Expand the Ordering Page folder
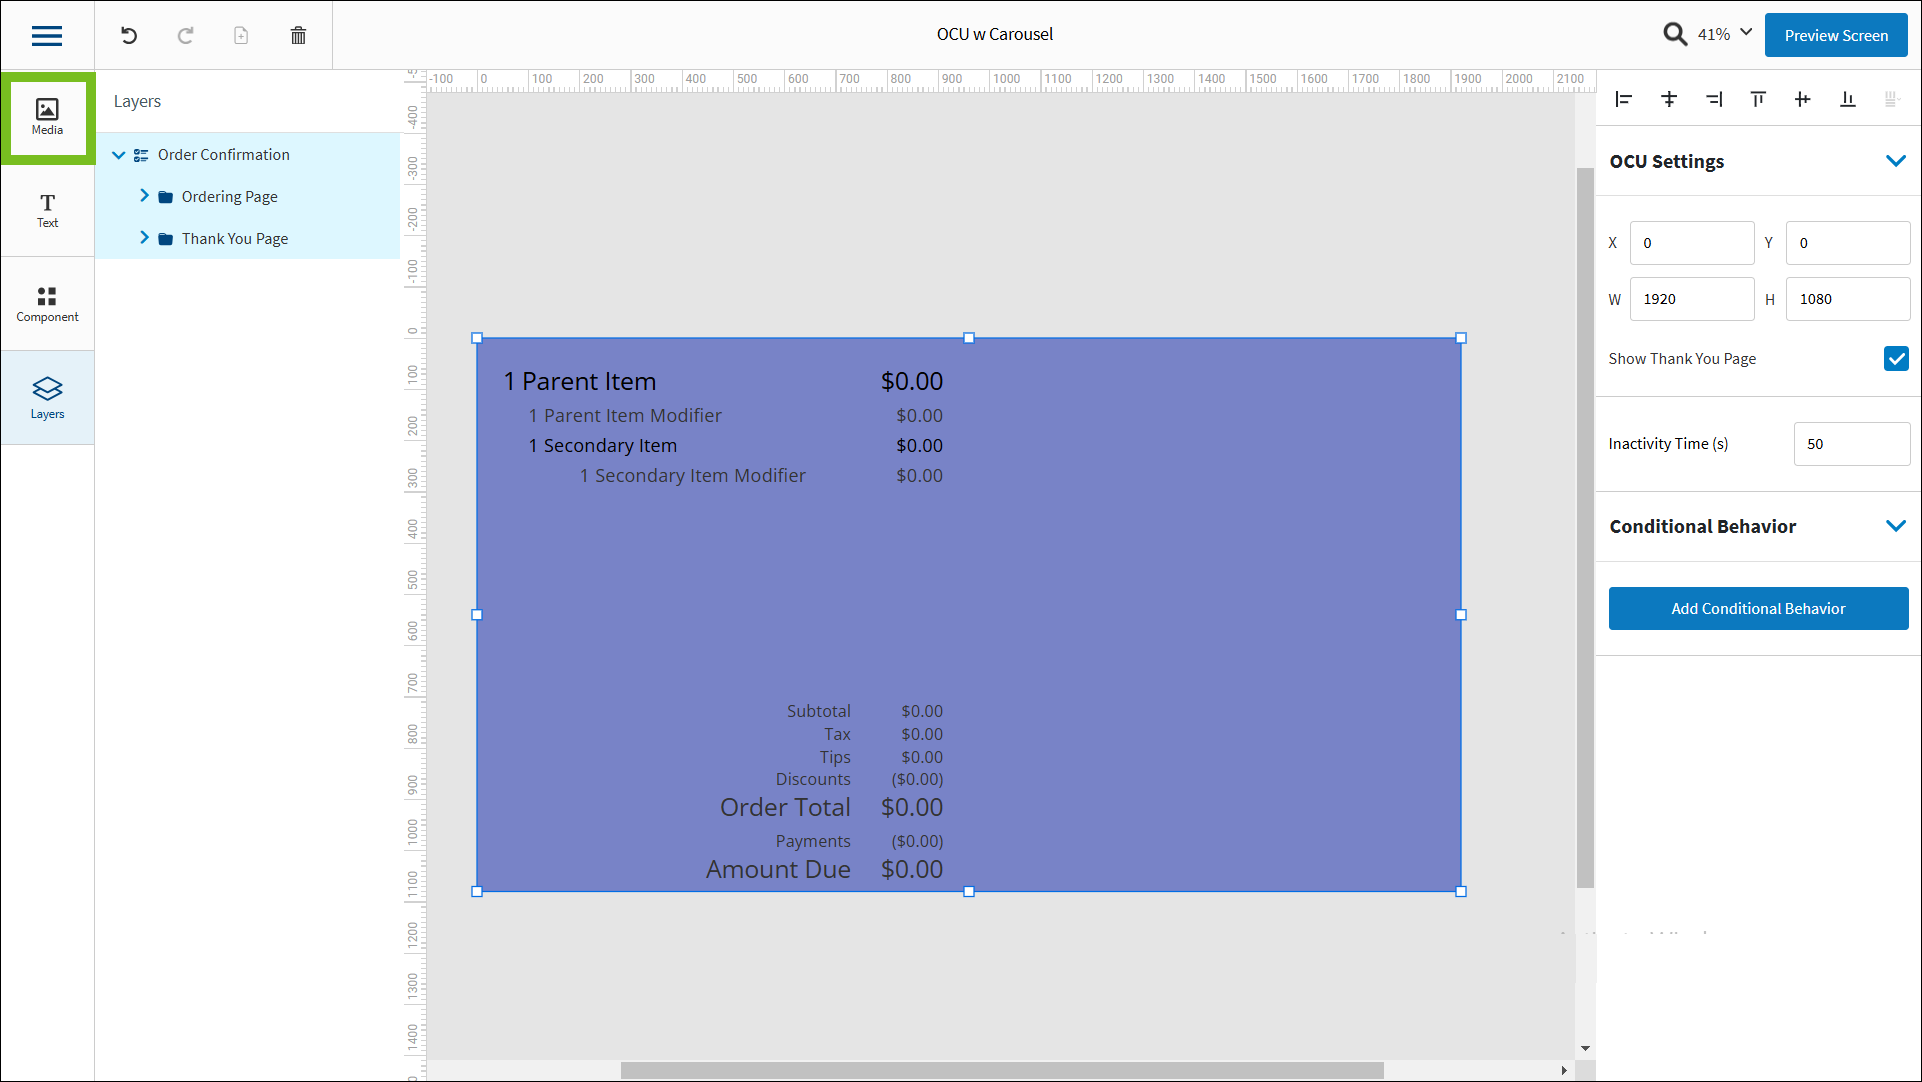Image resolution: width=1922 pixels, height=1082 pixels. coord(144,196)
